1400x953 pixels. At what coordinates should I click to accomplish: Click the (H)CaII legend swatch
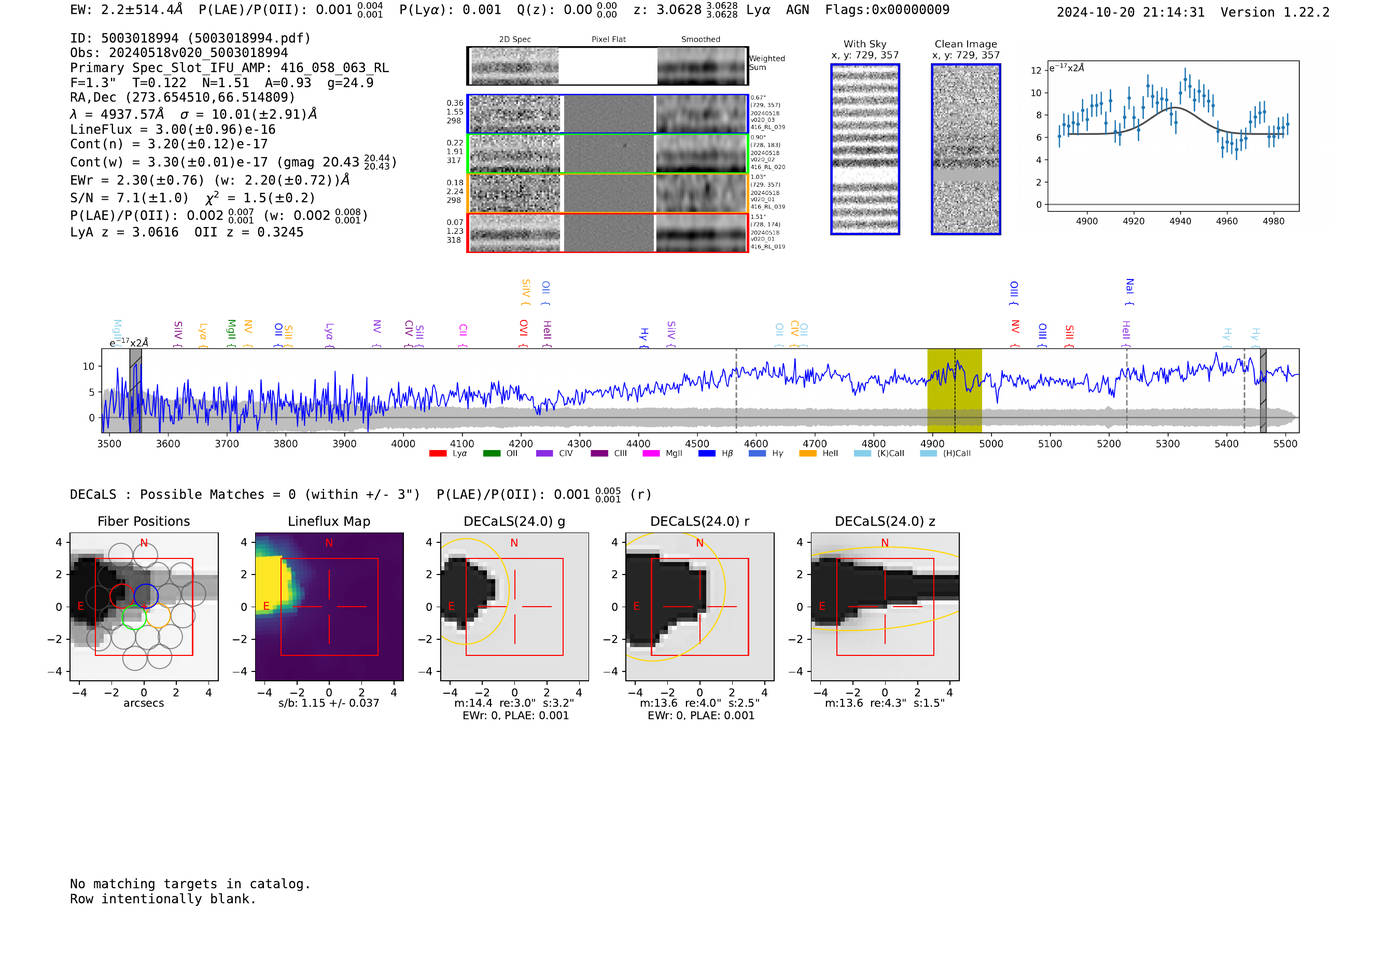[x=928, y=454]
